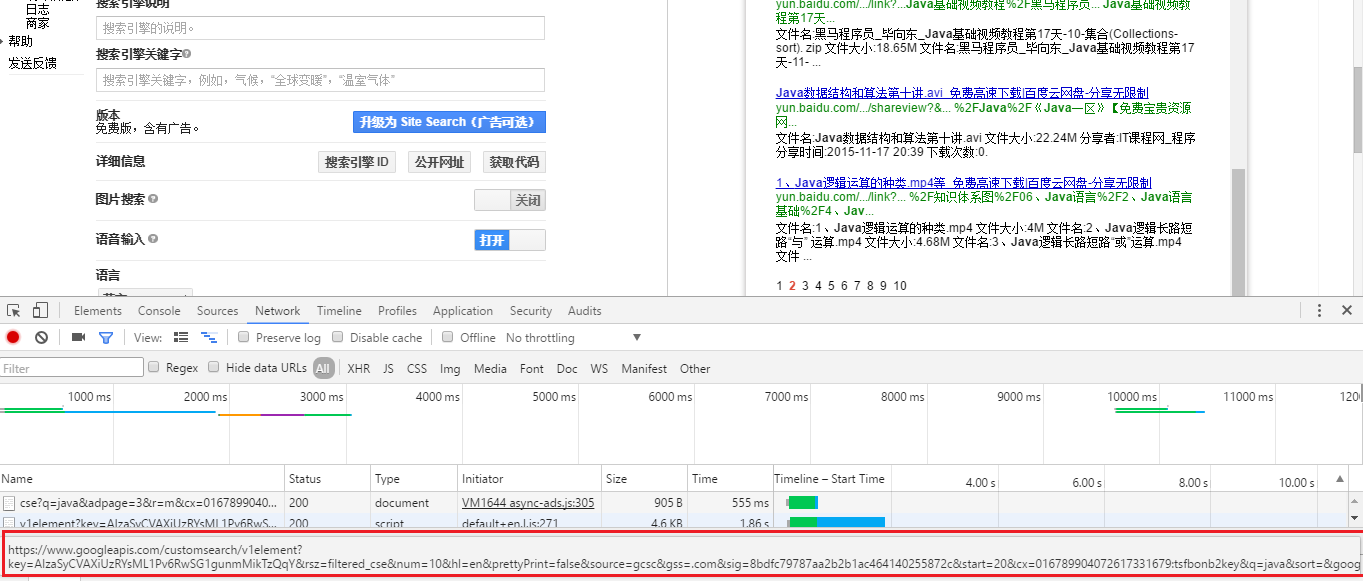Filter requests by WS type
Viewport: 1363px width, 581px height.
point(599,368)
